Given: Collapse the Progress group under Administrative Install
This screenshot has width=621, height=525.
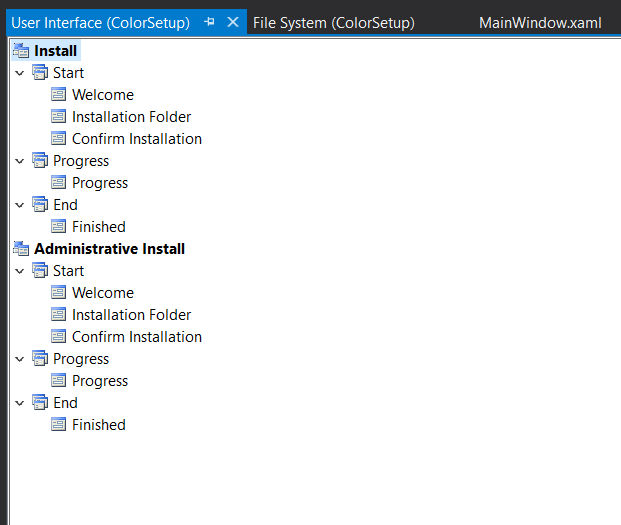Looking at the screenshot, I should pos(19,359).
